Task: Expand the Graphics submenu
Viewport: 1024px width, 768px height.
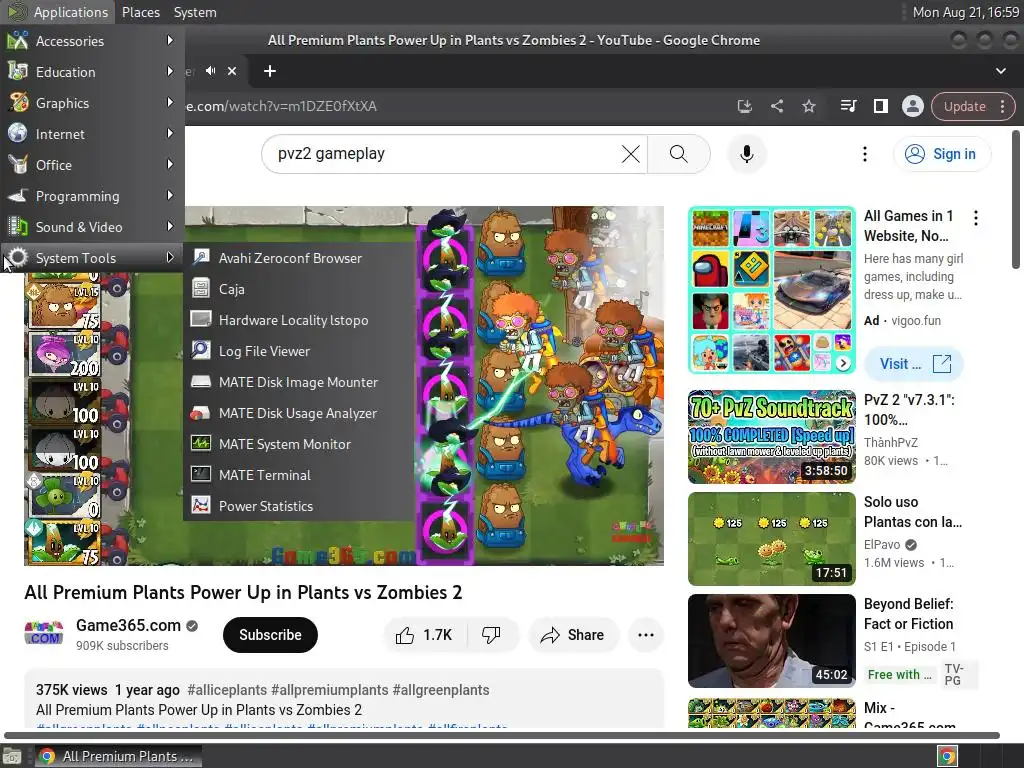Action: tap(92, 103)
